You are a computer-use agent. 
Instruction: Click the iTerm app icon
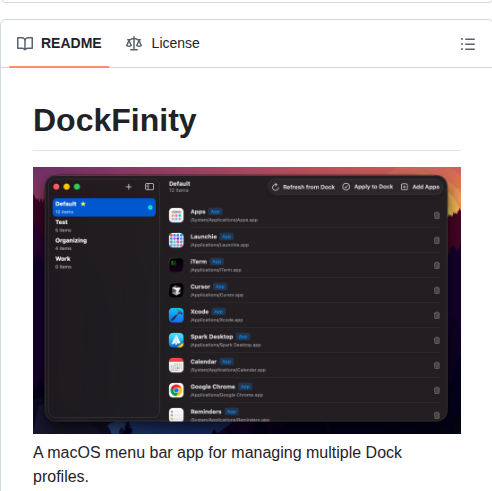pyautogui.click(x=176, y=265)
